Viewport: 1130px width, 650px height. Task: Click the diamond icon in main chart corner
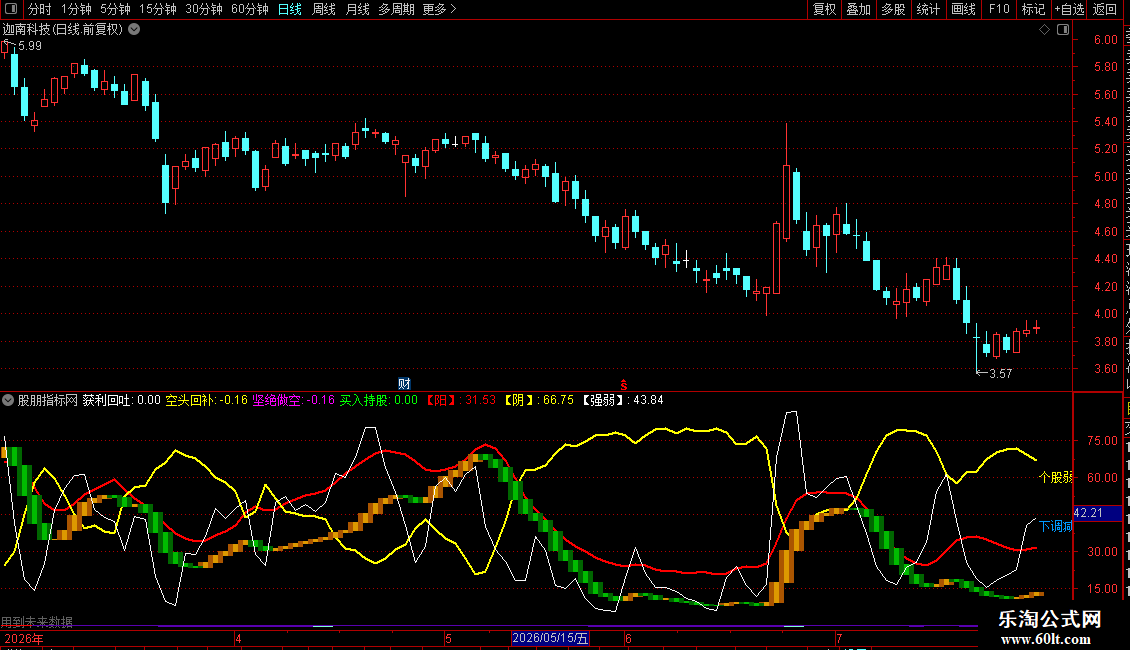click(x=1044, y=30)
